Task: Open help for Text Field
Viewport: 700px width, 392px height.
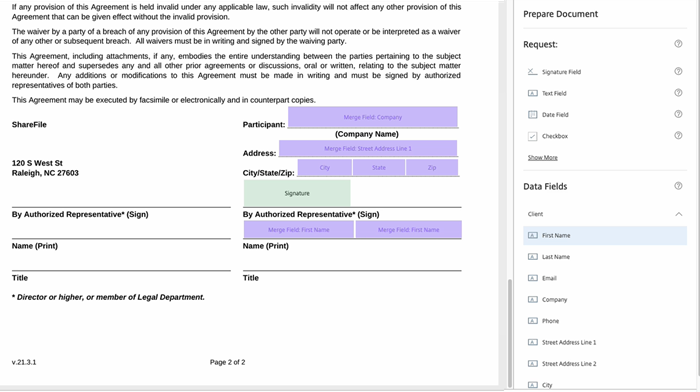Action: tap(678, 93)
